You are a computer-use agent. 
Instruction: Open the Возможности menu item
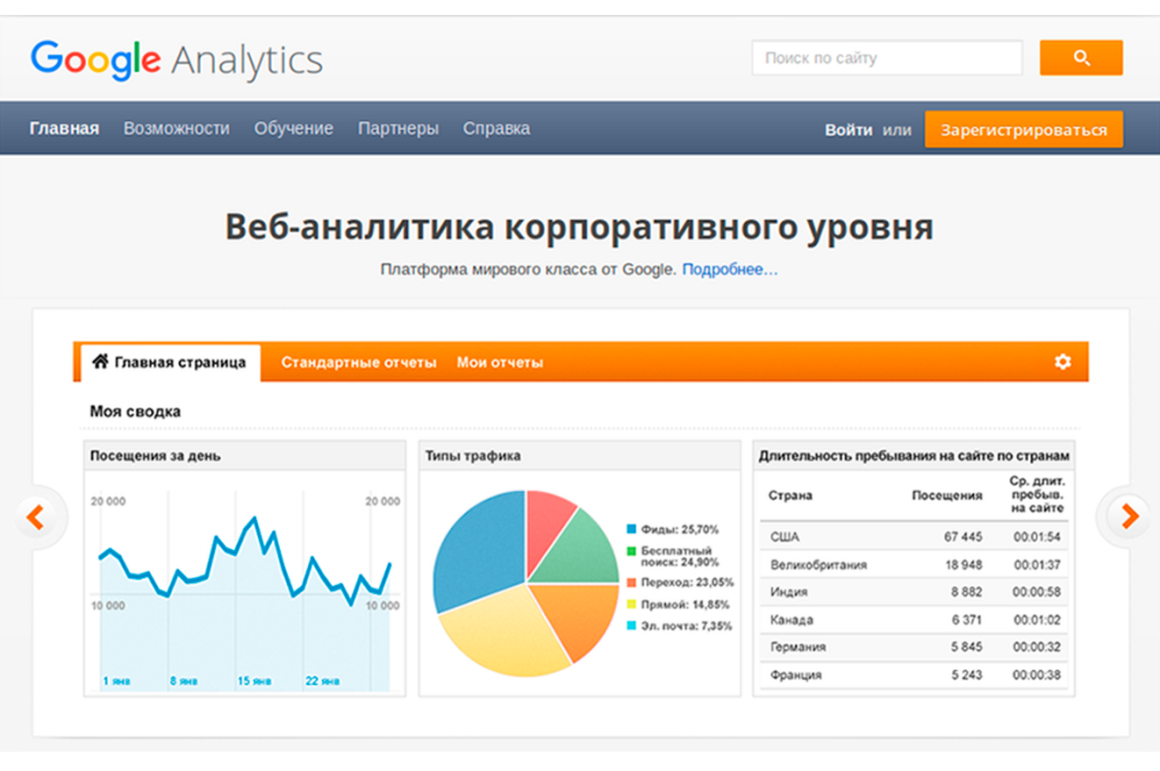click(x=176, y=129)
